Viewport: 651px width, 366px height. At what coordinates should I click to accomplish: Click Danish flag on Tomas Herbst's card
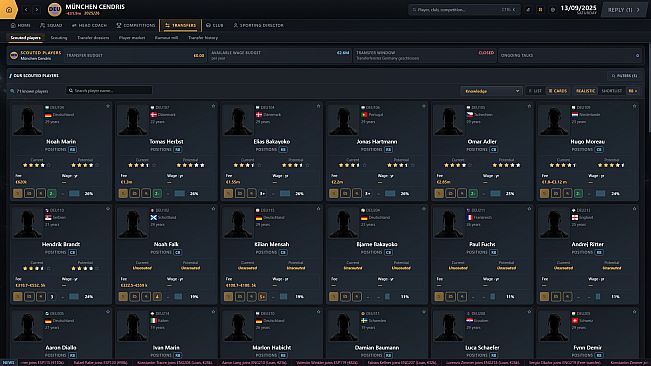coord(154,115)
